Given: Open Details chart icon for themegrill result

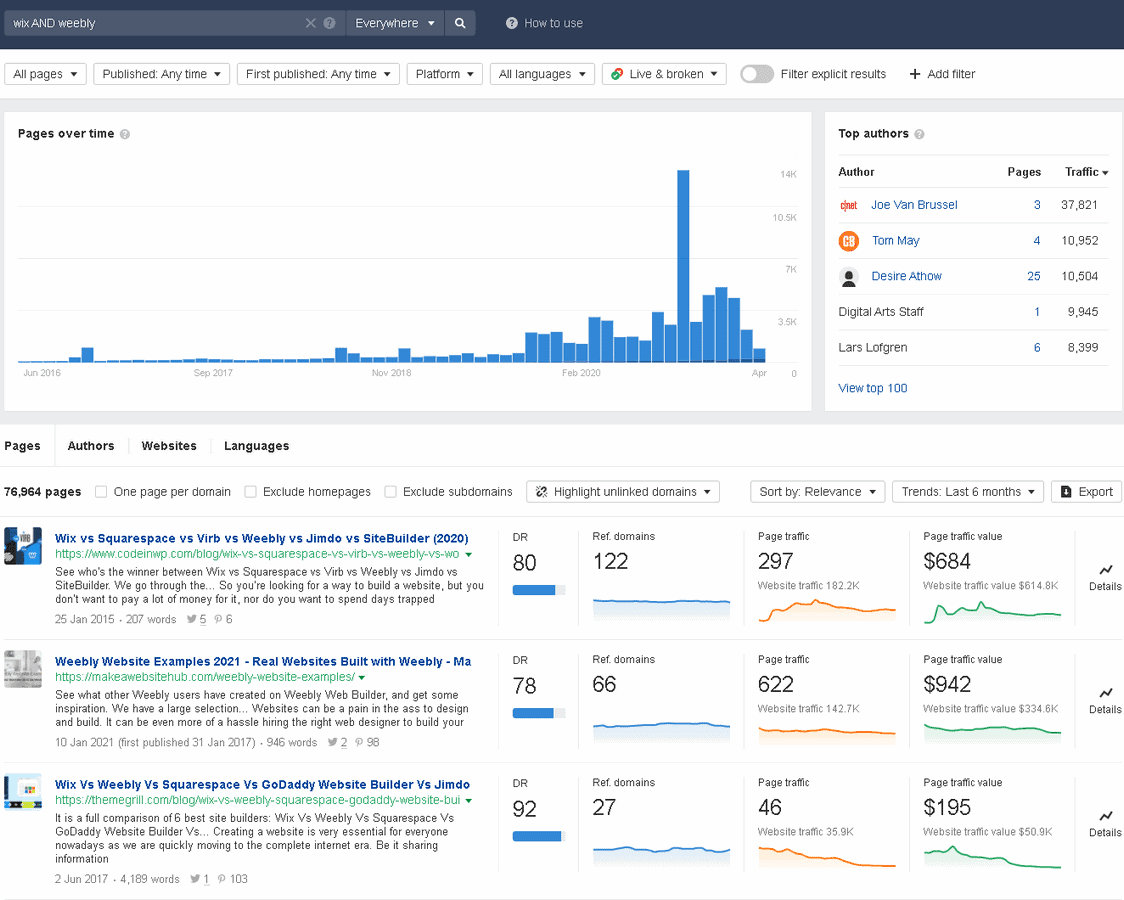Looking at the screenshot, I should tap(1106, 816).
